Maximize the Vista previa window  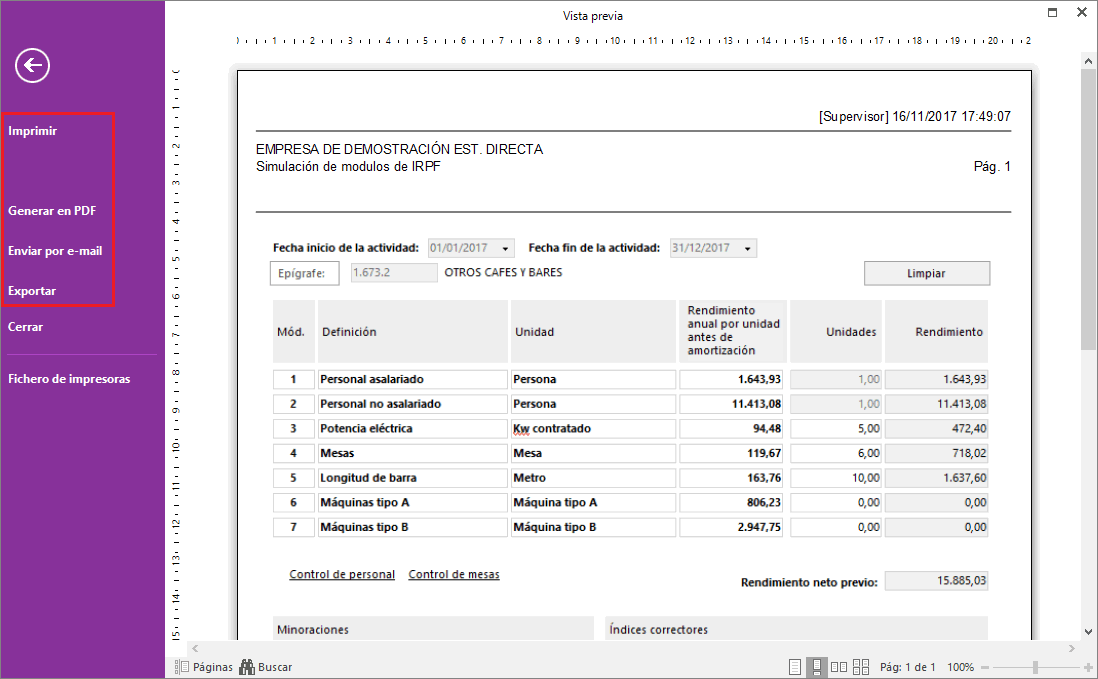click(1052, 14)
